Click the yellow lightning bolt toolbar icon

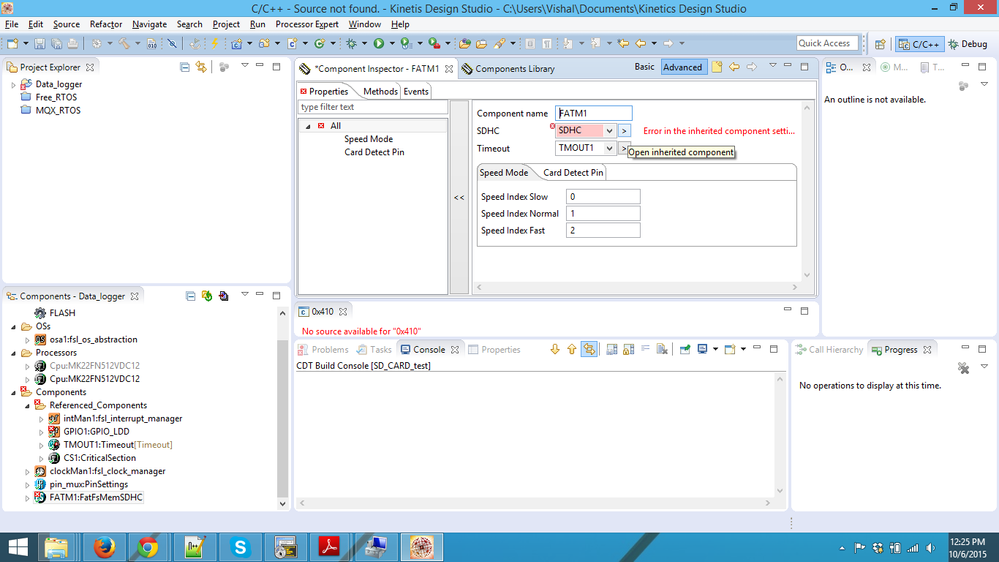coord(215,43)
